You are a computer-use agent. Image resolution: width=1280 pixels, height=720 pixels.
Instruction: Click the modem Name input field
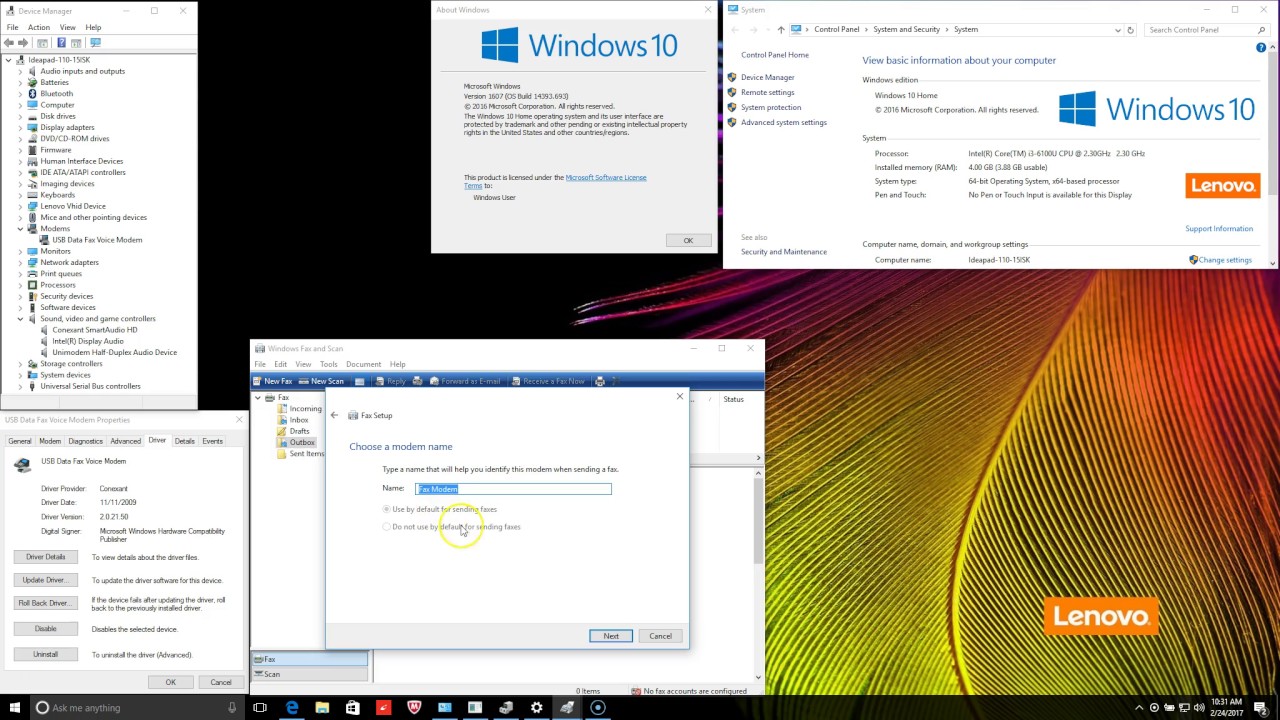[x=513, y=489]
